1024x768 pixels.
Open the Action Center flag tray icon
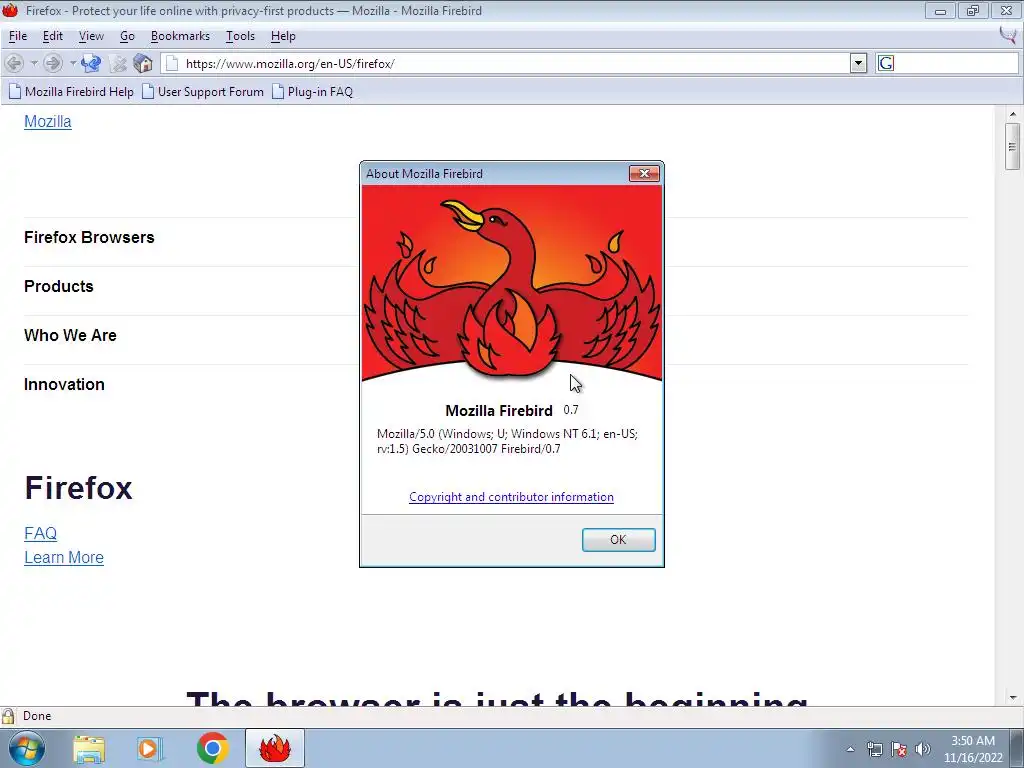click(x=899, y=749)
